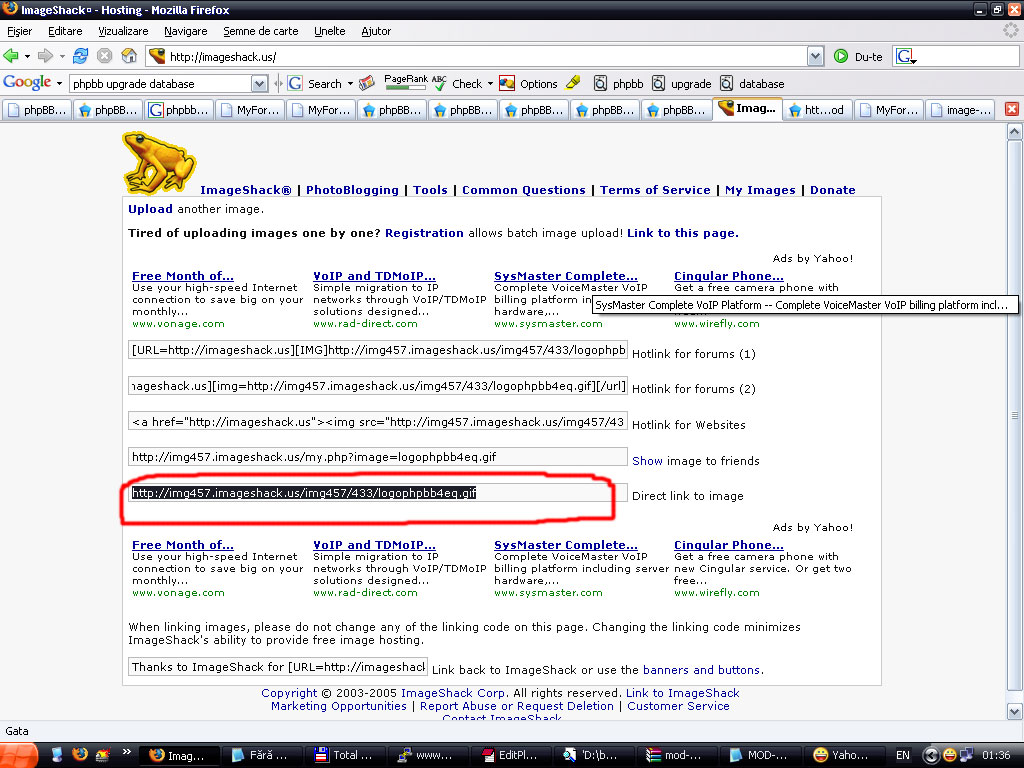The width and height of the screenshot is (1024, 768).
Task: Click the Stop loading icon
Action: coord(104,56)
